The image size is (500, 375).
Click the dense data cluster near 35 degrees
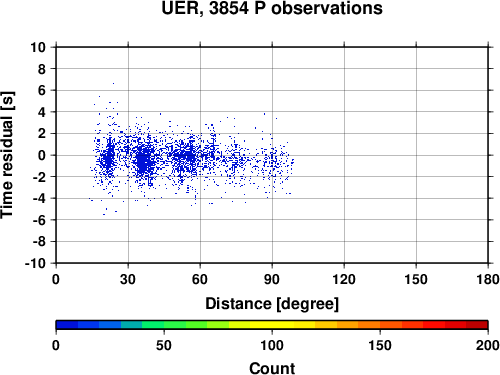(x=143, y=161)
